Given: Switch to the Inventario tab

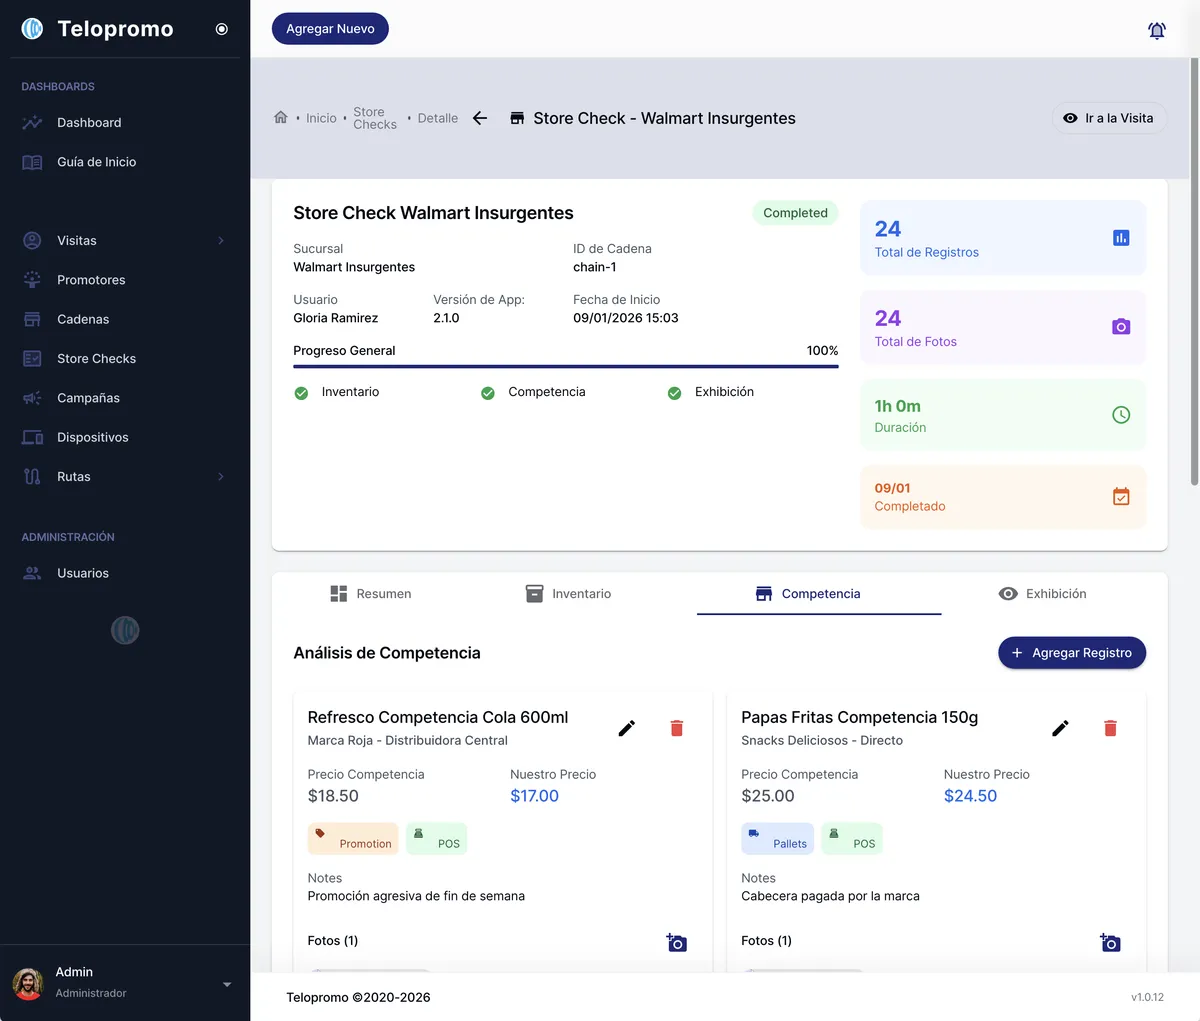Looking at the screenshot, I should point(568,593).
